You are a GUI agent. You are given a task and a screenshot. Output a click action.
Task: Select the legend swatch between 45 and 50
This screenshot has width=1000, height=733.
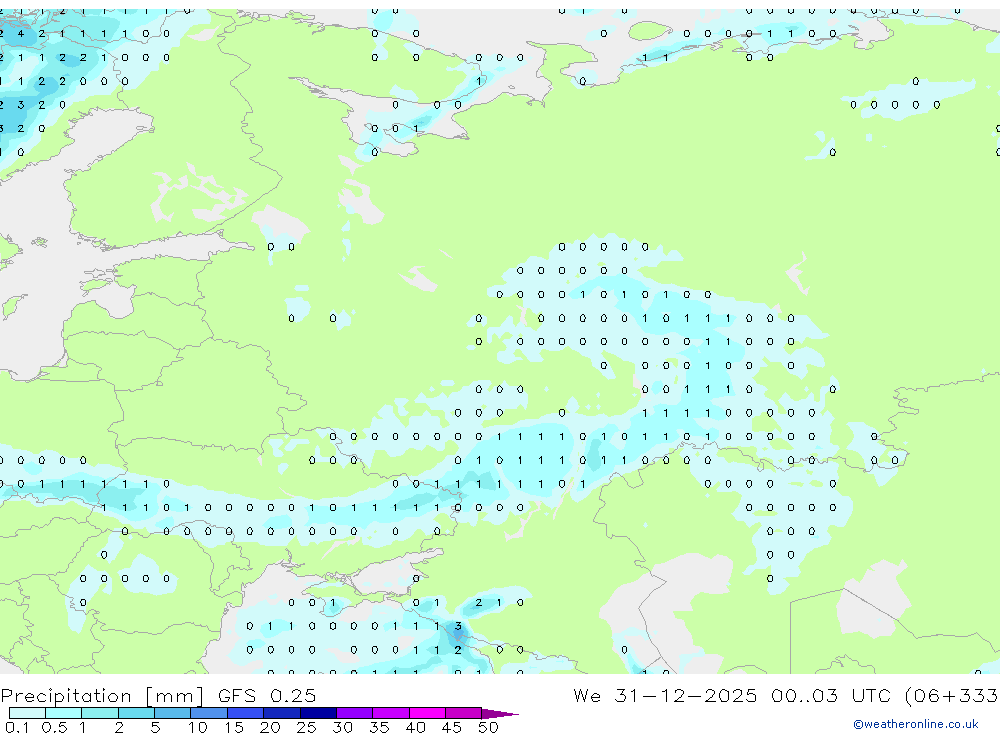coord(464,713)
